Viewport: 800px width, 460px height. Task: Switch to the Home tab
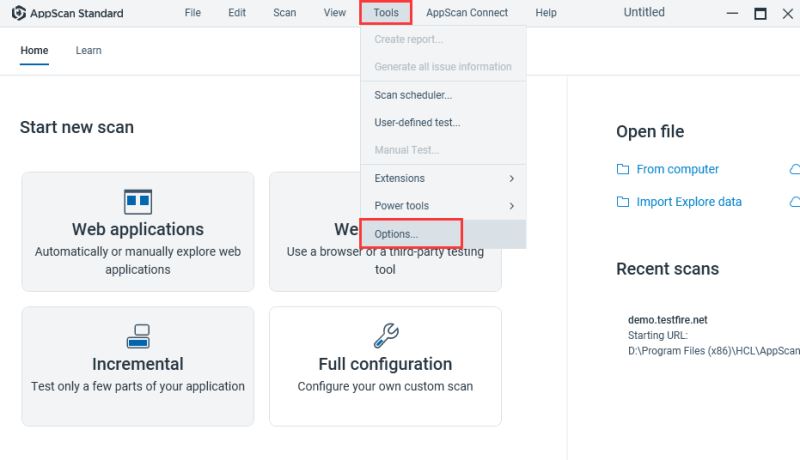34,50
